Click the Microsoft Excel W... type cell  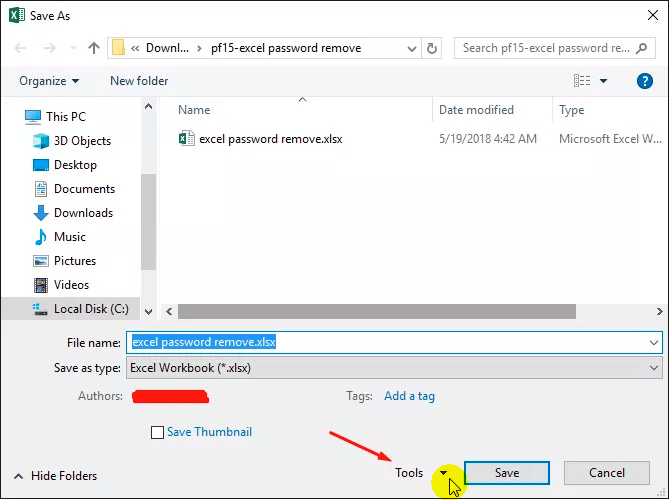pos(611,139)
